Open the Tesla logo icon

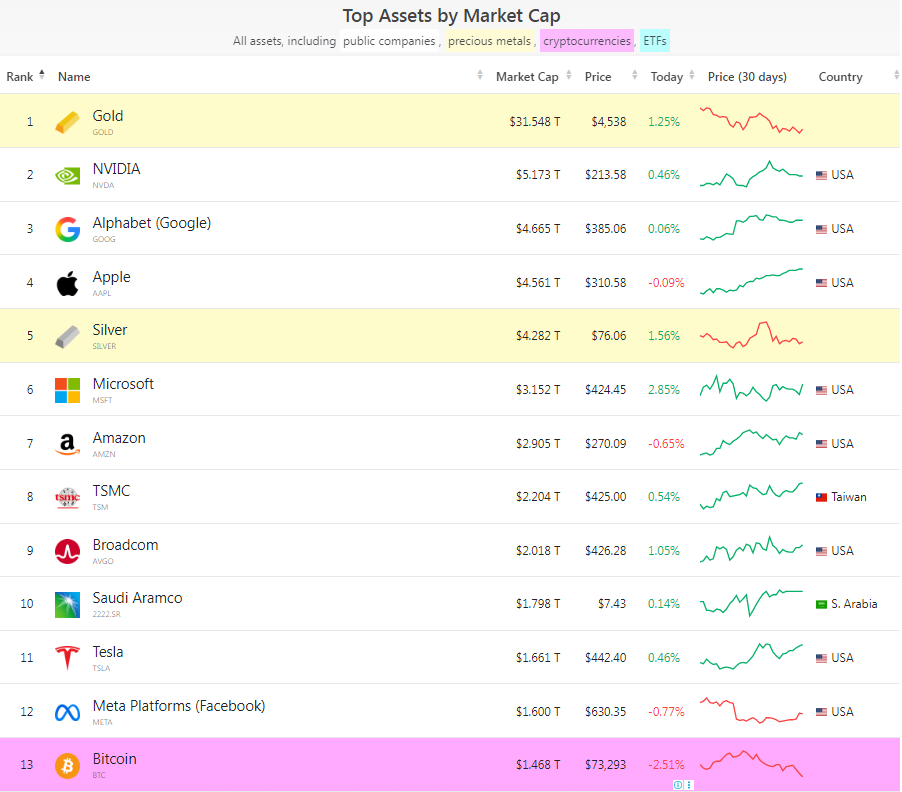tap(67, 657)
